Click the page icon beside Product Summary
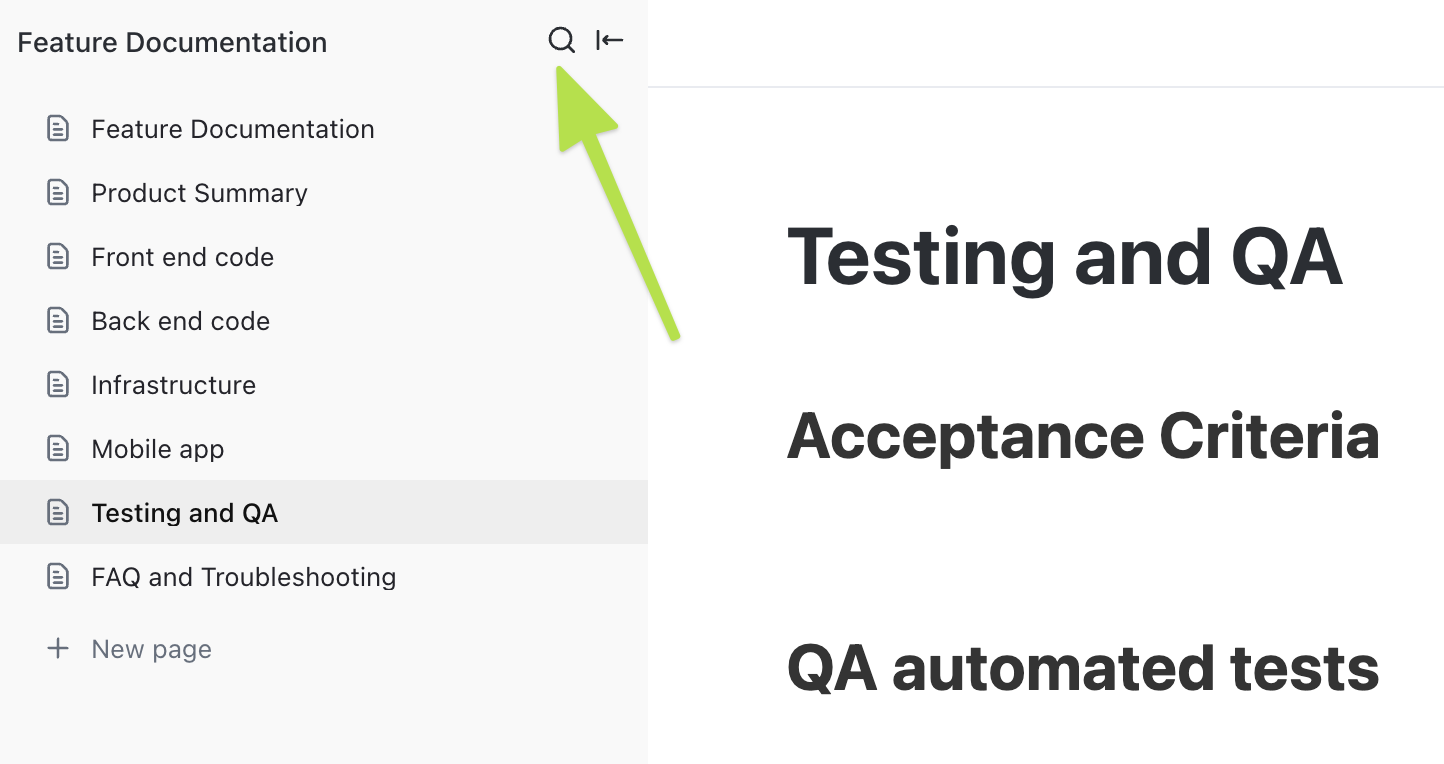This screenshot has width=1444, height=764. coord(58,192)
